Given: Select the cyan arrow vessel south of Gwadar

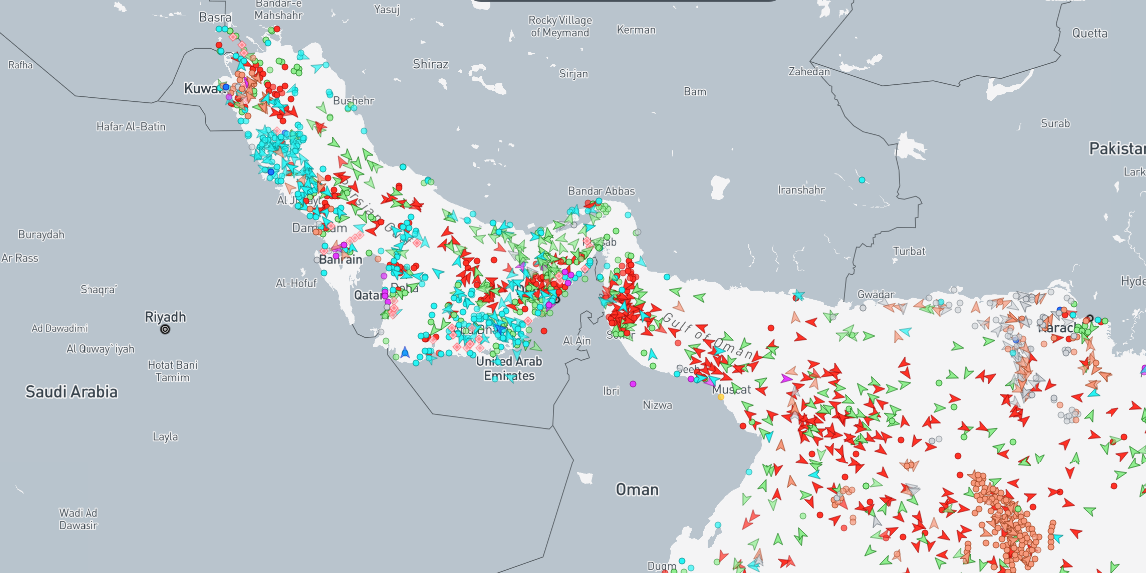Looking at the screenshot, I should coord(905,332).
